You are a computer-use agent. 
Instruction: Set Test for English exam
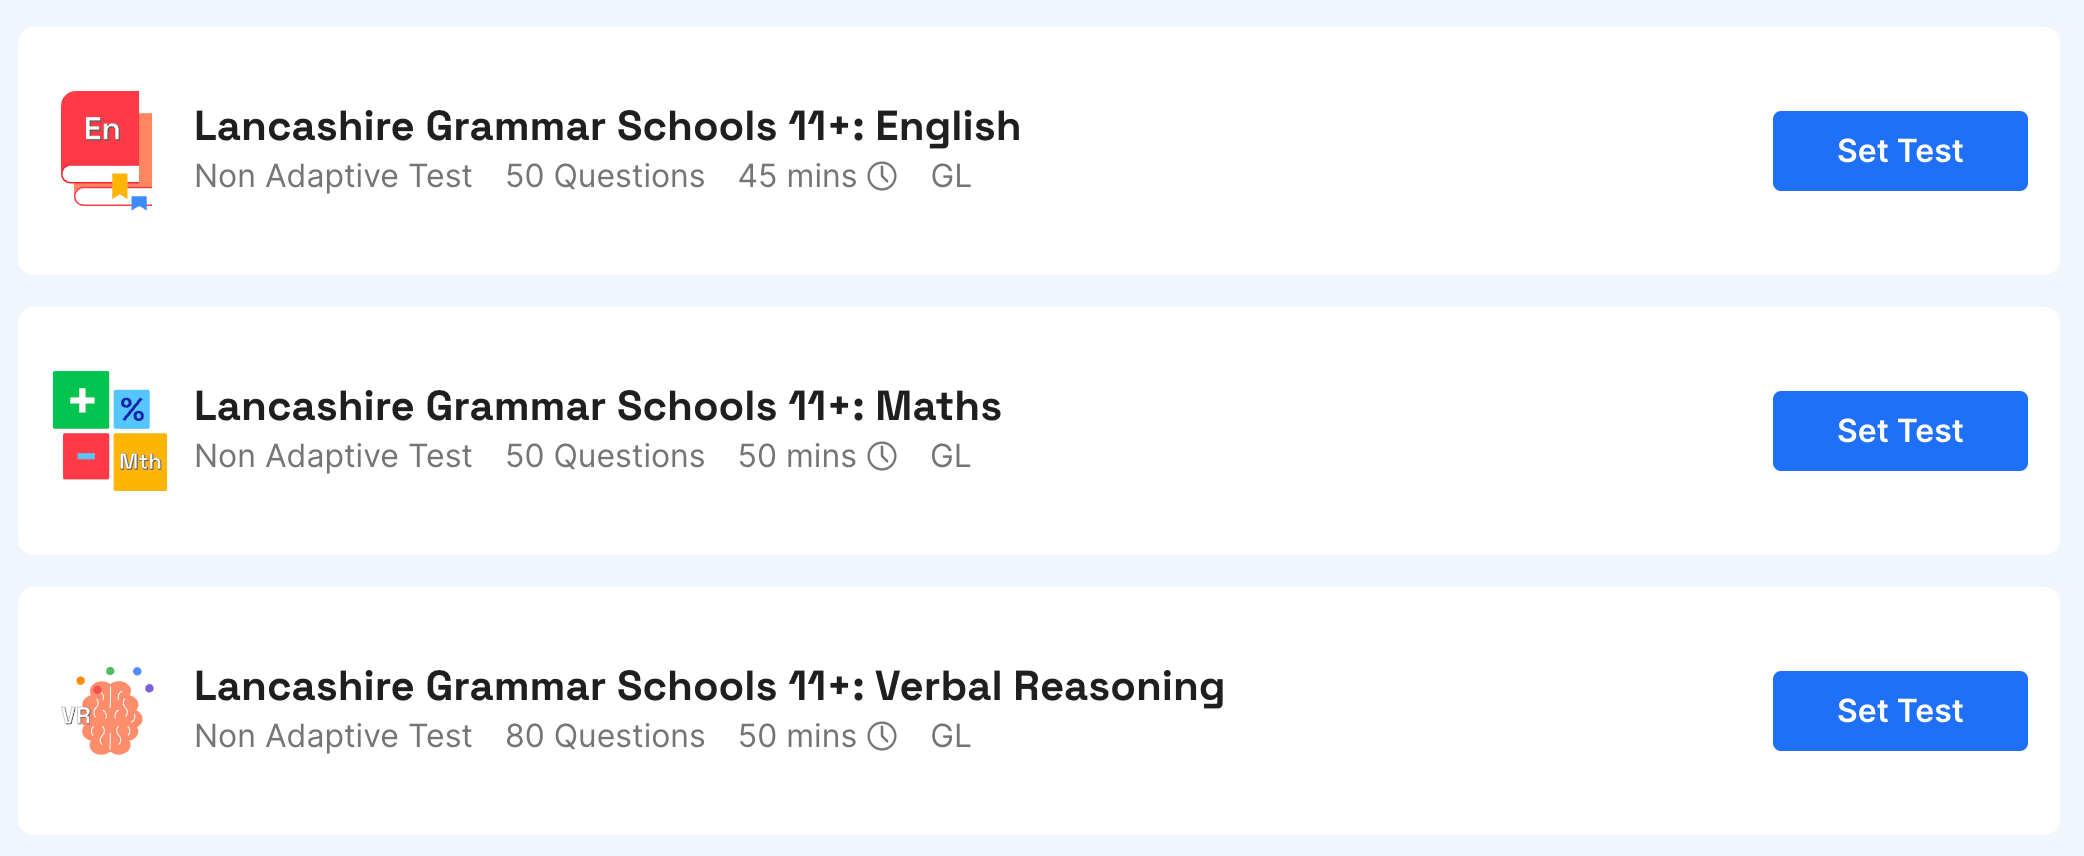[x=1898, y=151]
